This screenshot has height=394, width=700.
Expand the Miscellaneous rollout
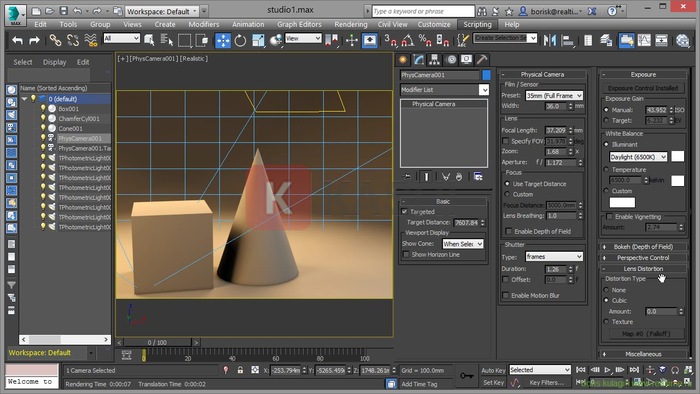[643, 354]
